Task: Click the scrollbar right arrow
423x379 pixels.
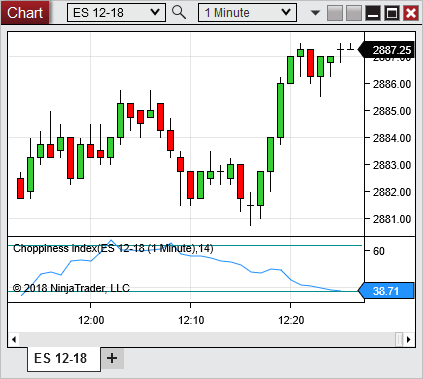Action: tap(409, 340)
